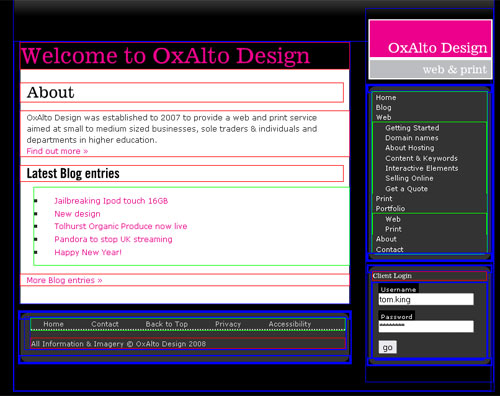
Task: Open the Accessibility footer link
Action: point(290,324)
